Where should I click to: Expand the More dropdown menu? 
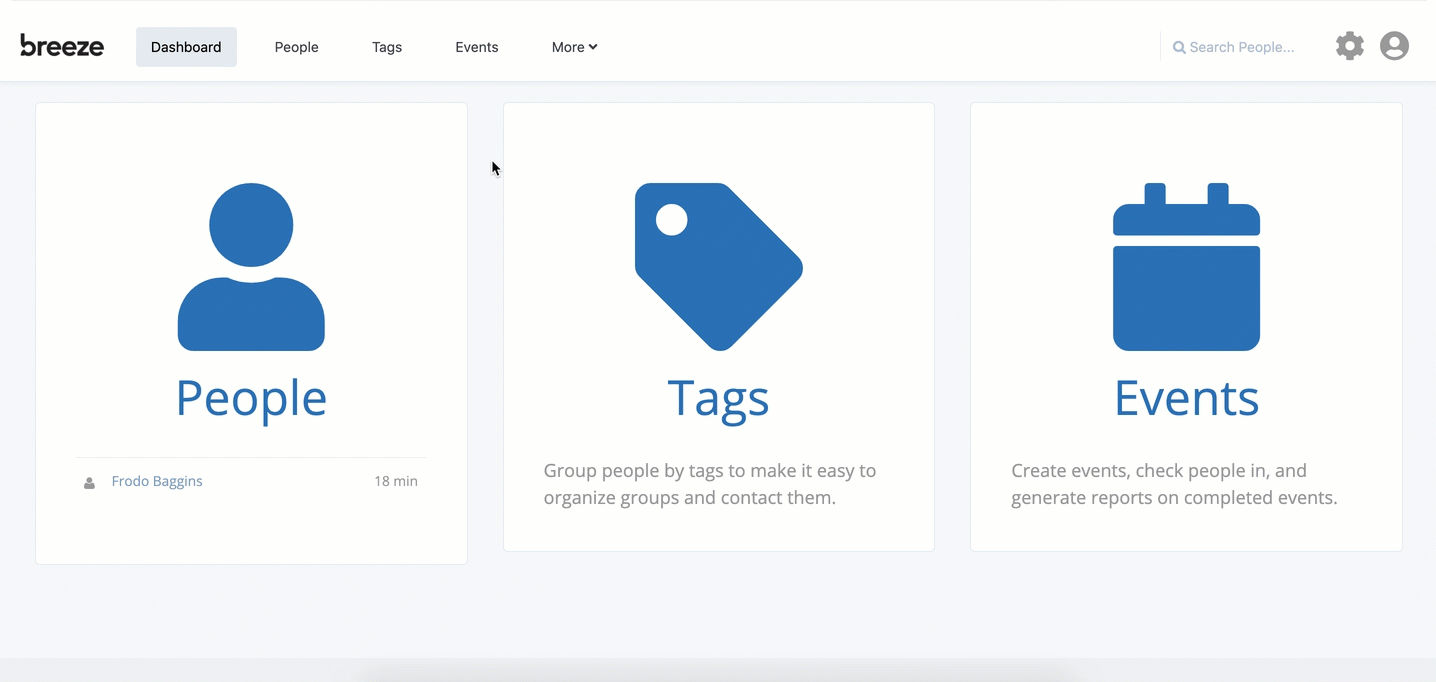click(574, 47)
